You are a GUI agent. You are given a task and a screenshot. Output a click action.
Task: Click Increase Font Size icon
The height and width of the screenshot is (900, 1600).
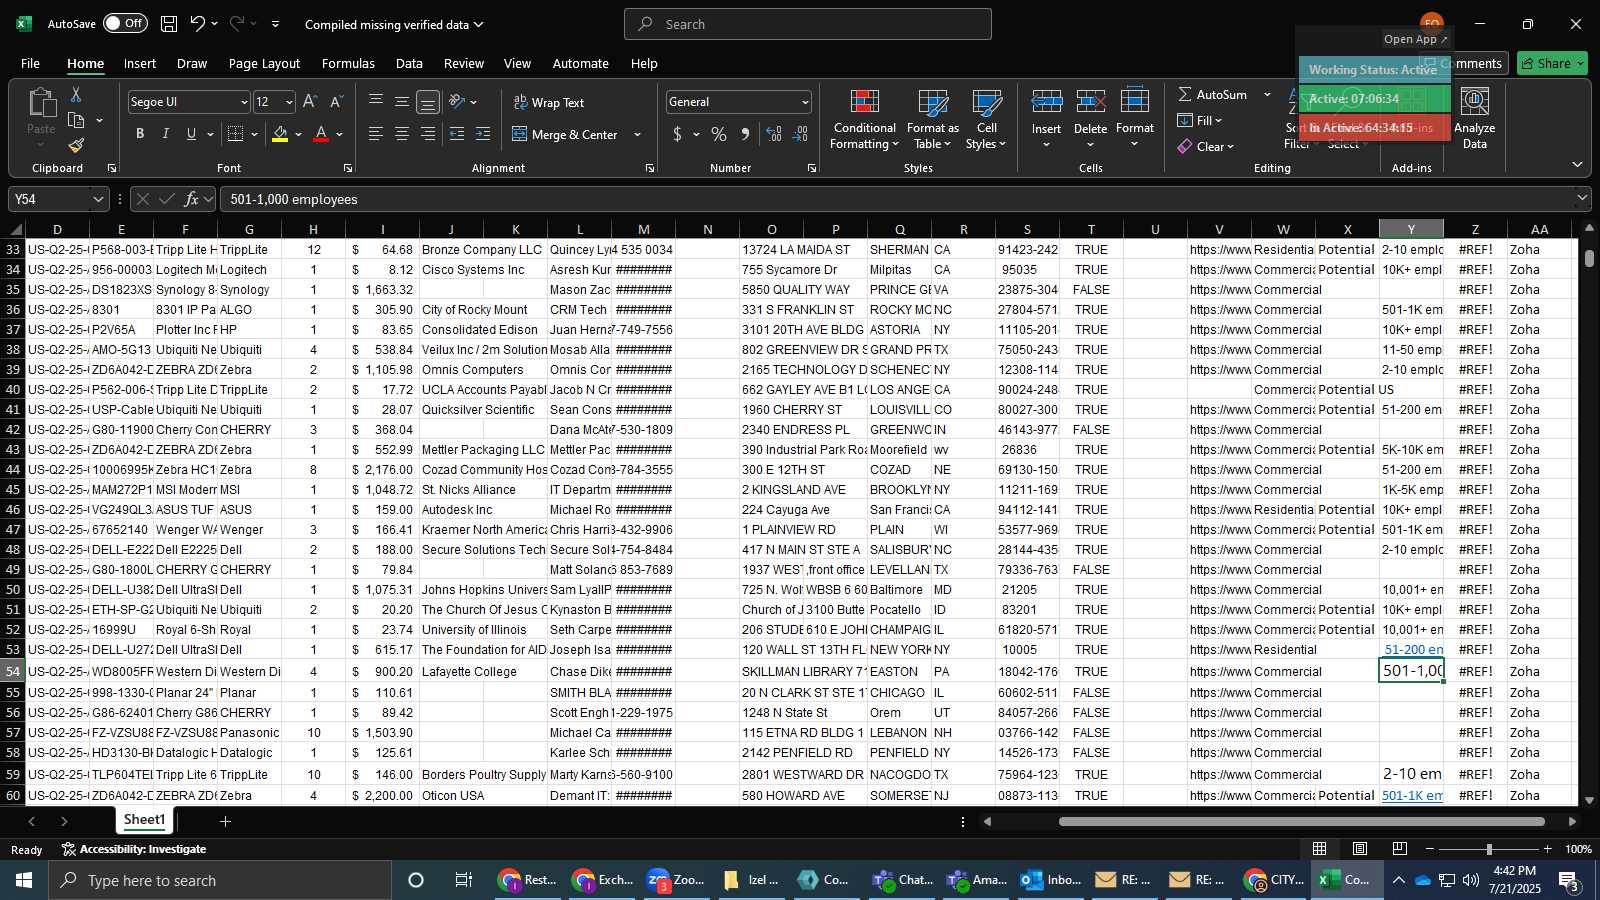310,102
